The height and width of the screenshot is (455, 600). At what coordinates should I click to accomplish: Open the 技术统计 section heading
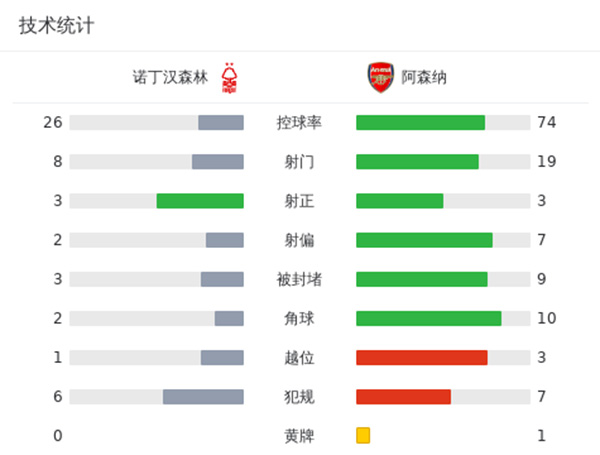pyautogui.click(x=57, y=26)
